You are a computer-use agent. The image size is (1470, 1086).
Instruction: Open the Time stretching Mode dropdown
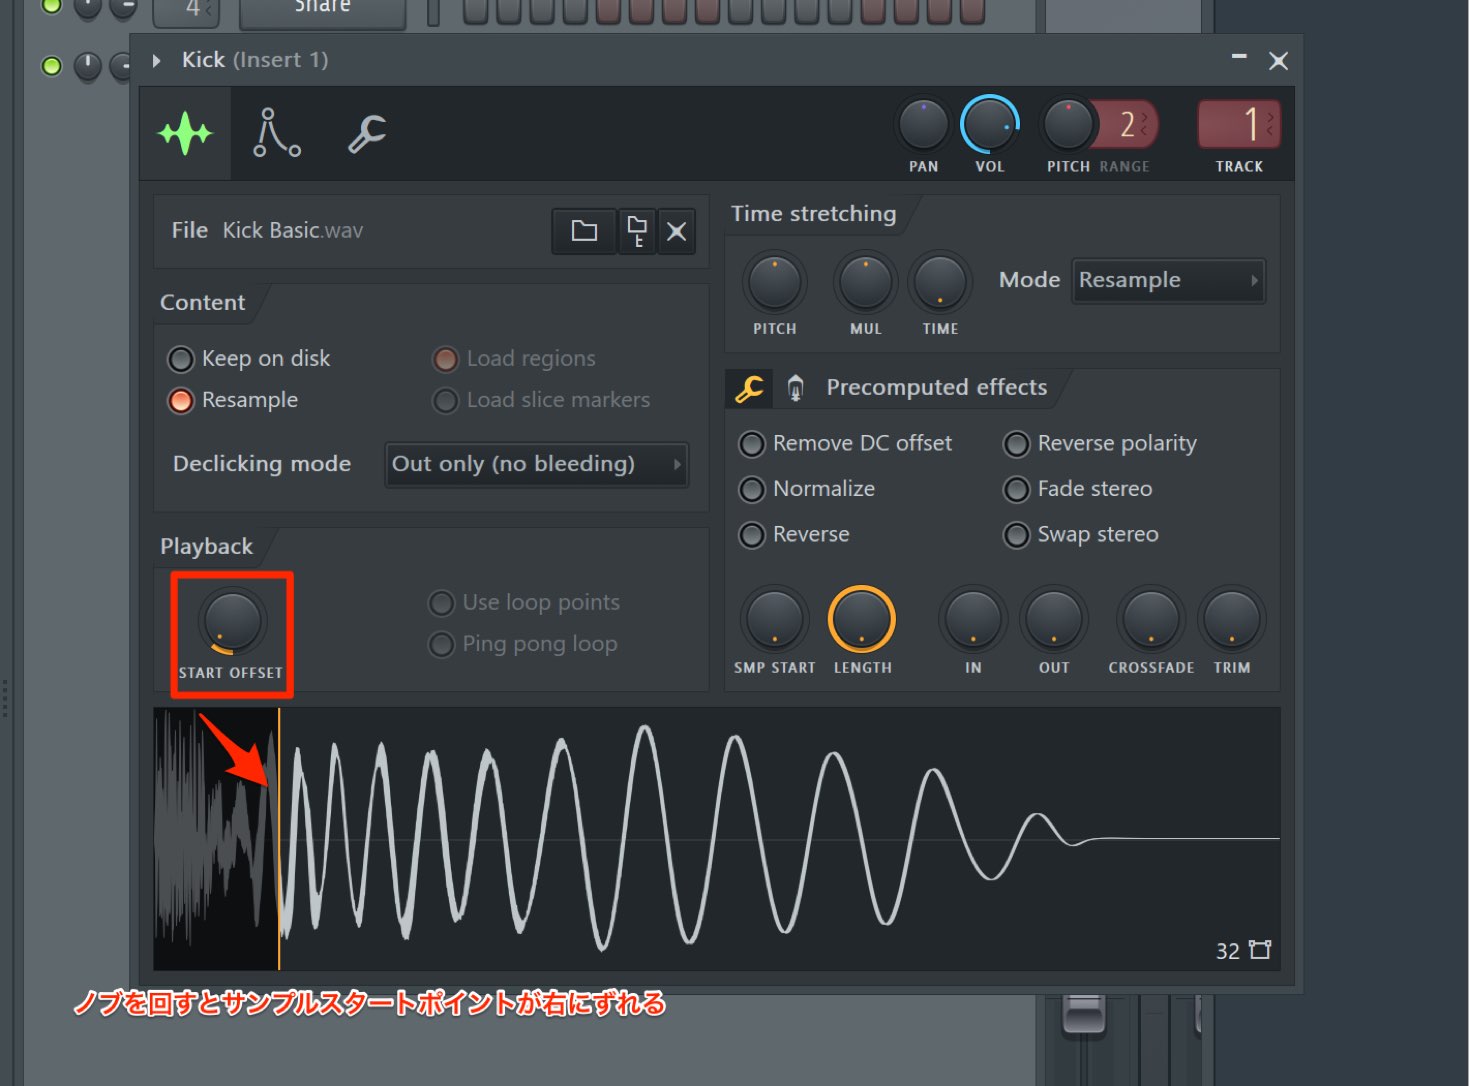pos(1169,280)
